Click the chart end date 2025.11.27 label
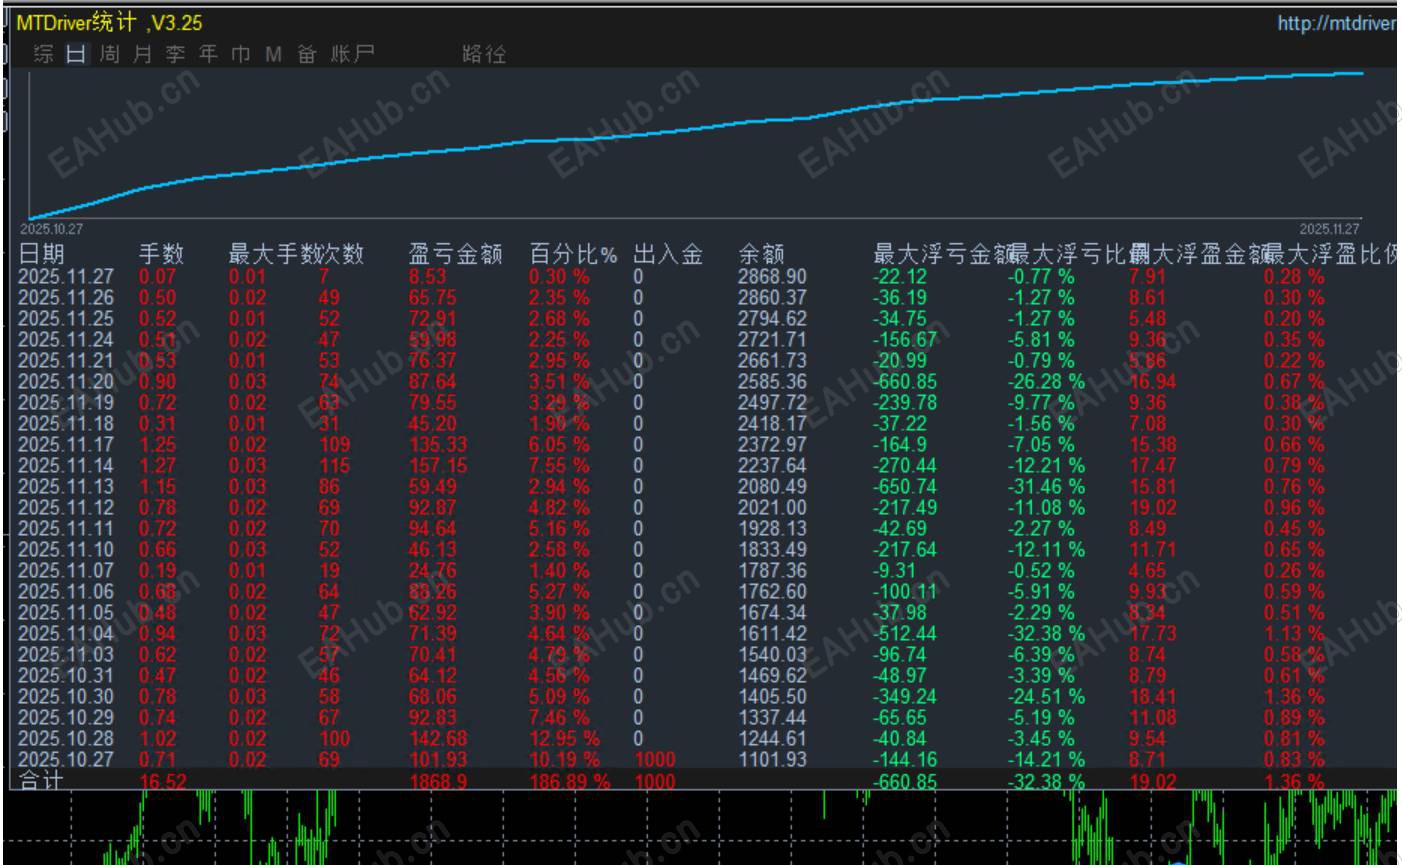 coord(1329,229)
